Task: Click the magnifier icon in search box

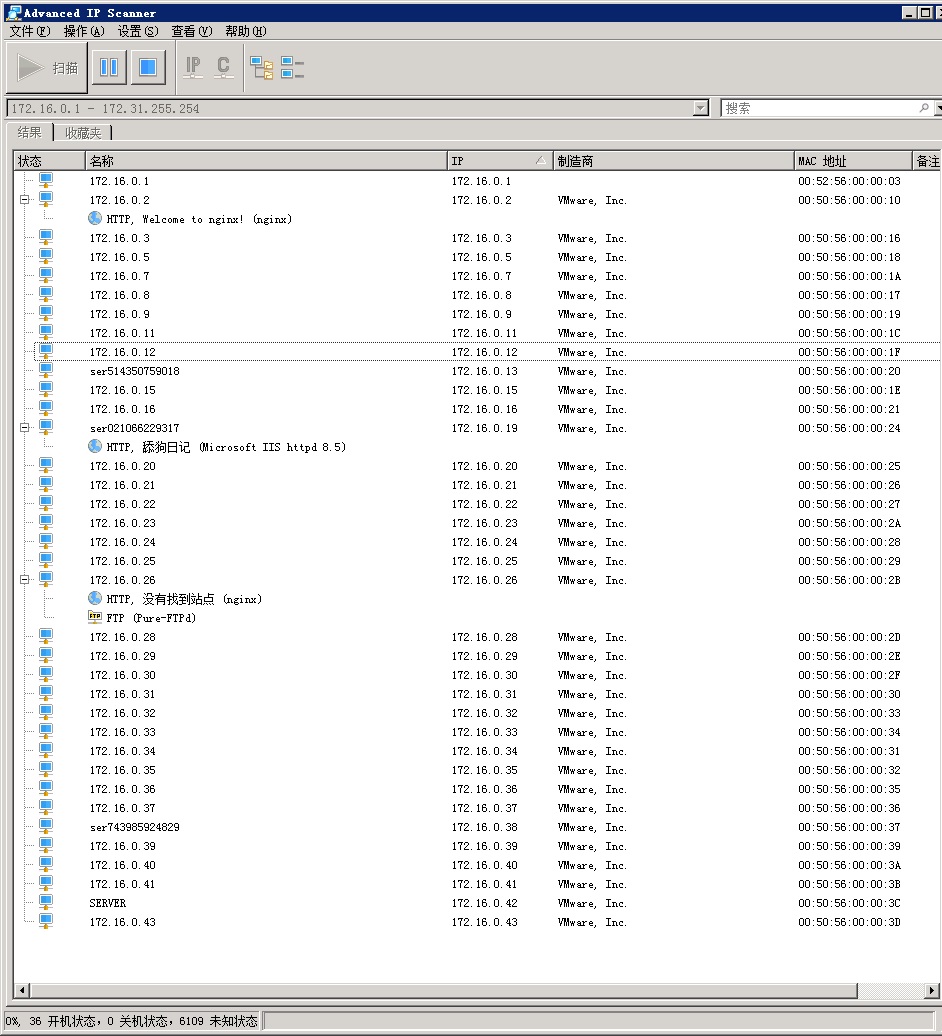Action: tap(924, 108)
